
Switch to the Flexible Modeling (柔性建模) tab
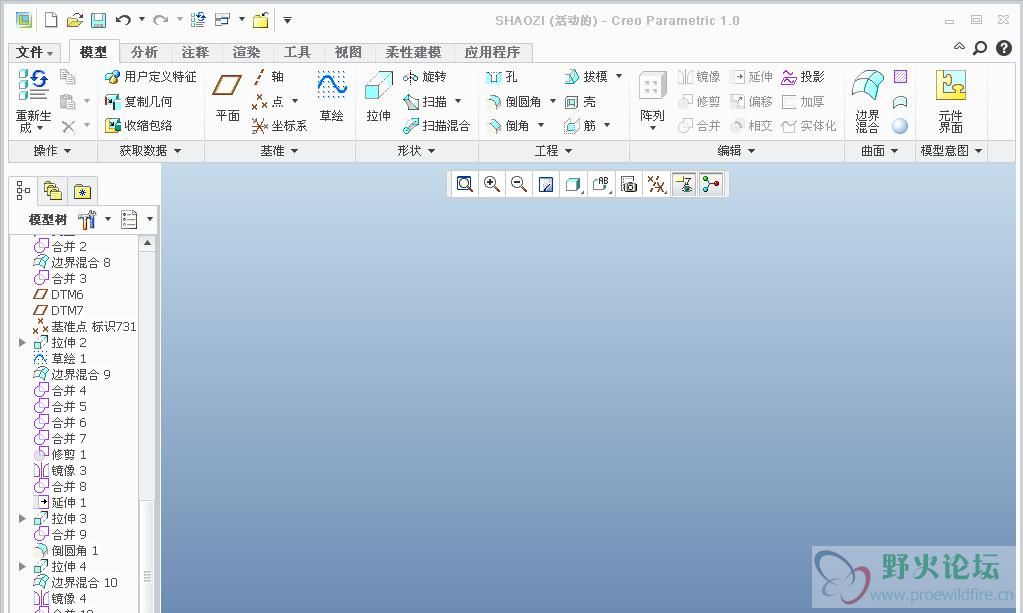[413, 52]
